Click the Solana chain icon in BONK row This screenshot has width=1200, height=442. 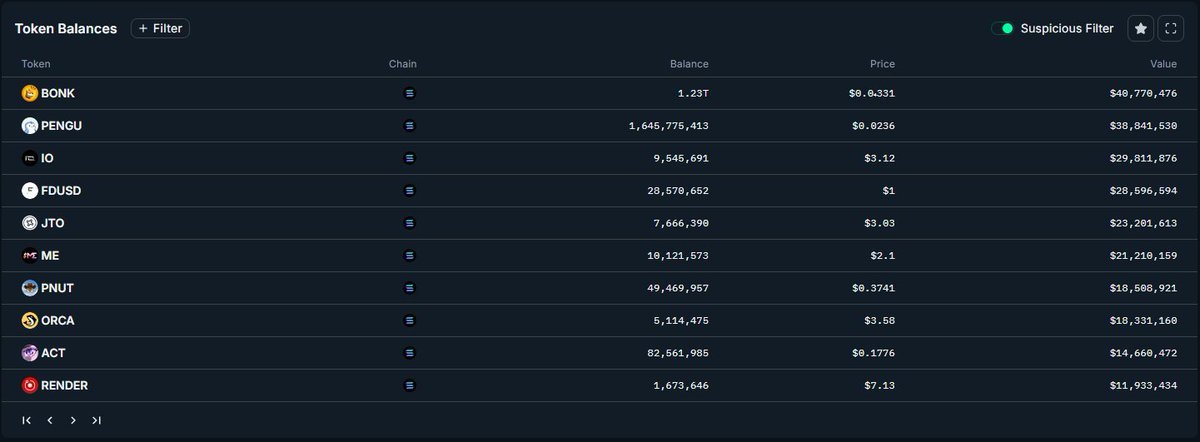pos(408,93)
